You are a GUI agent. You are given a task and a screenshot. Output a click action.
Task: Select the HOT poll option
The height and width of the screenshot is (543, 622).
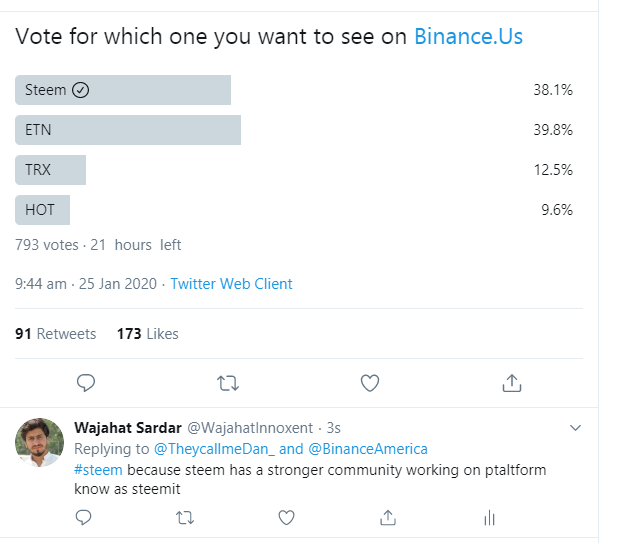[x=42, y=210]
